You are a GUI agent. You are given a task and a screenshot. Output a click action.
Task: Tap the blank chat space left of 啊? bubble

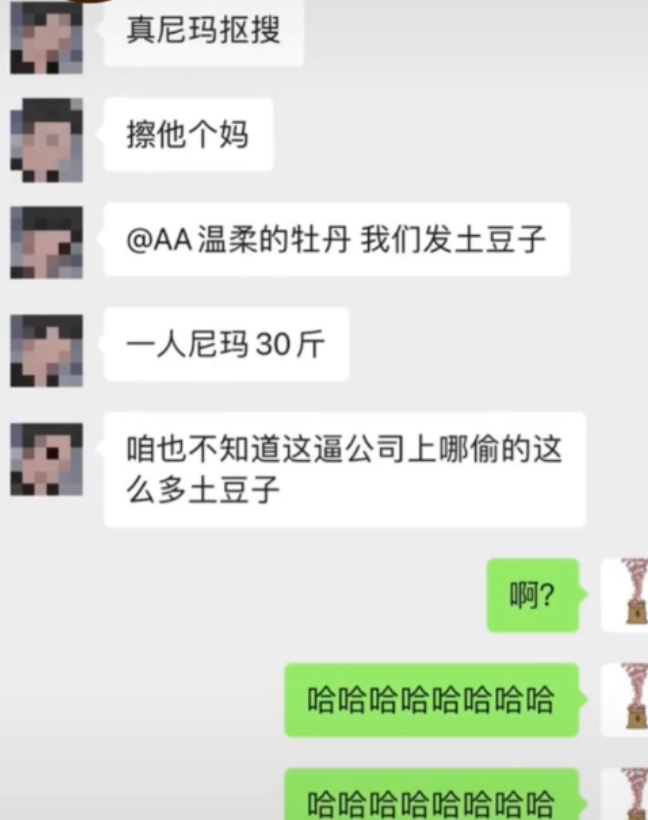(x=243, y=595)
